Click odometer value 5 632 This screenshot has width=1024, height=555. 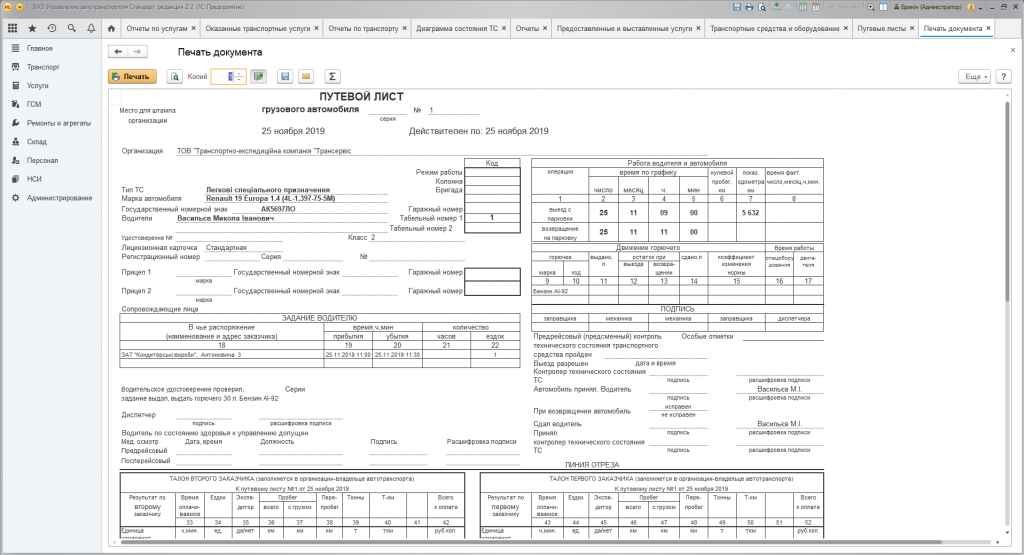pyautogui.click(x=750, y=213)
